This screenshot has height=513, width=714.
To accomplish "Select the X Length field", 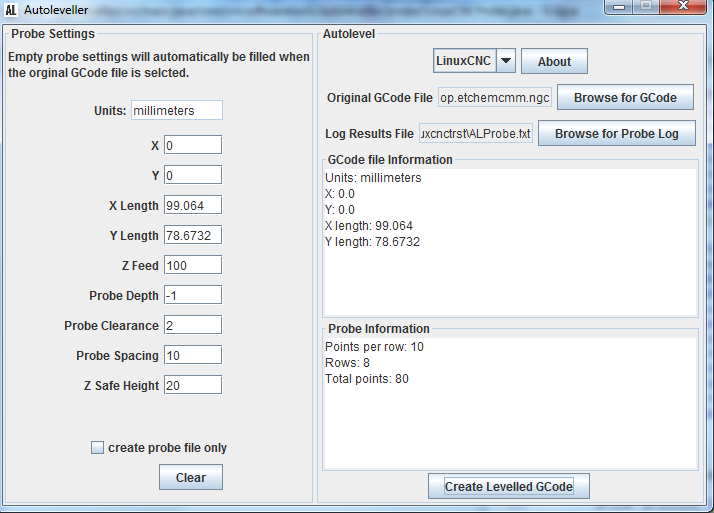I will pos(193,205).
